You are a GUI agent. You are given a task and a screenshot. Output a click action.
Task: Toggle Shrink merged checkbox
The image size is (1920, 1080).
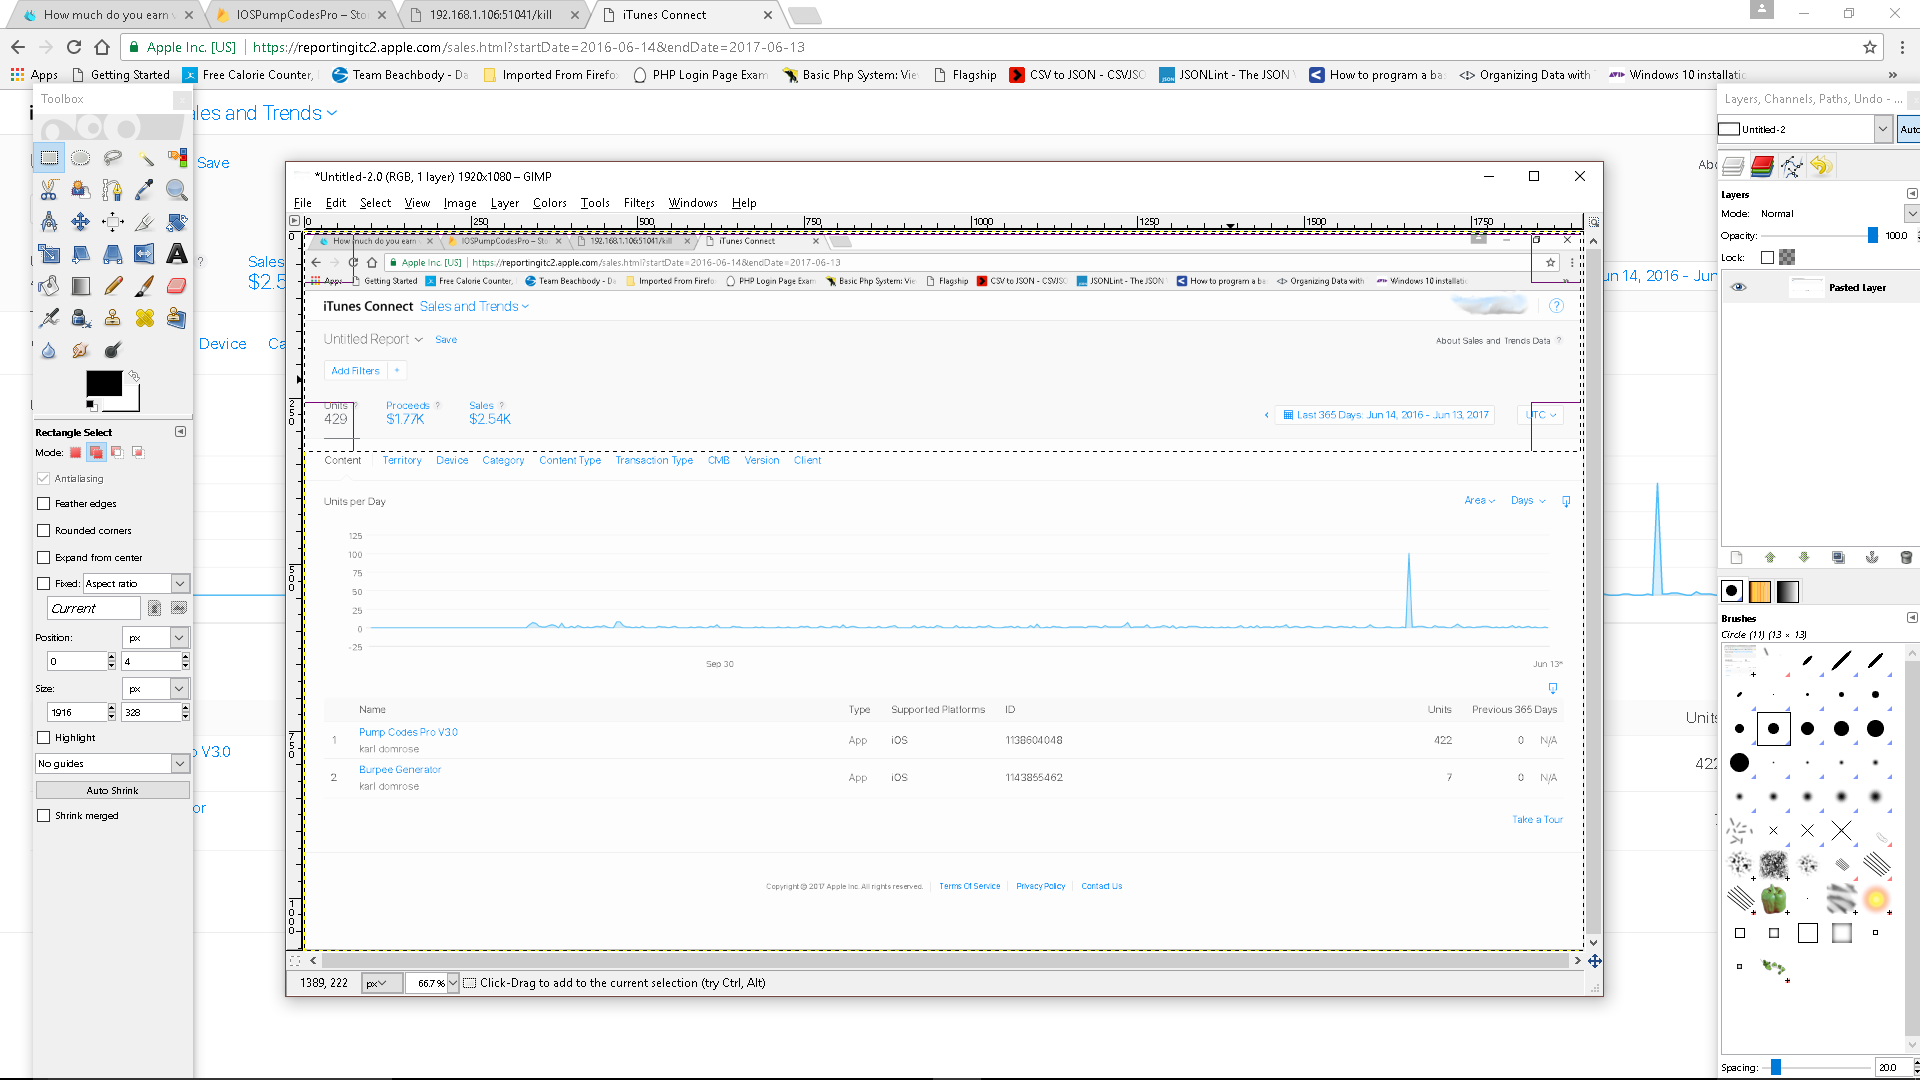(43, 816)
